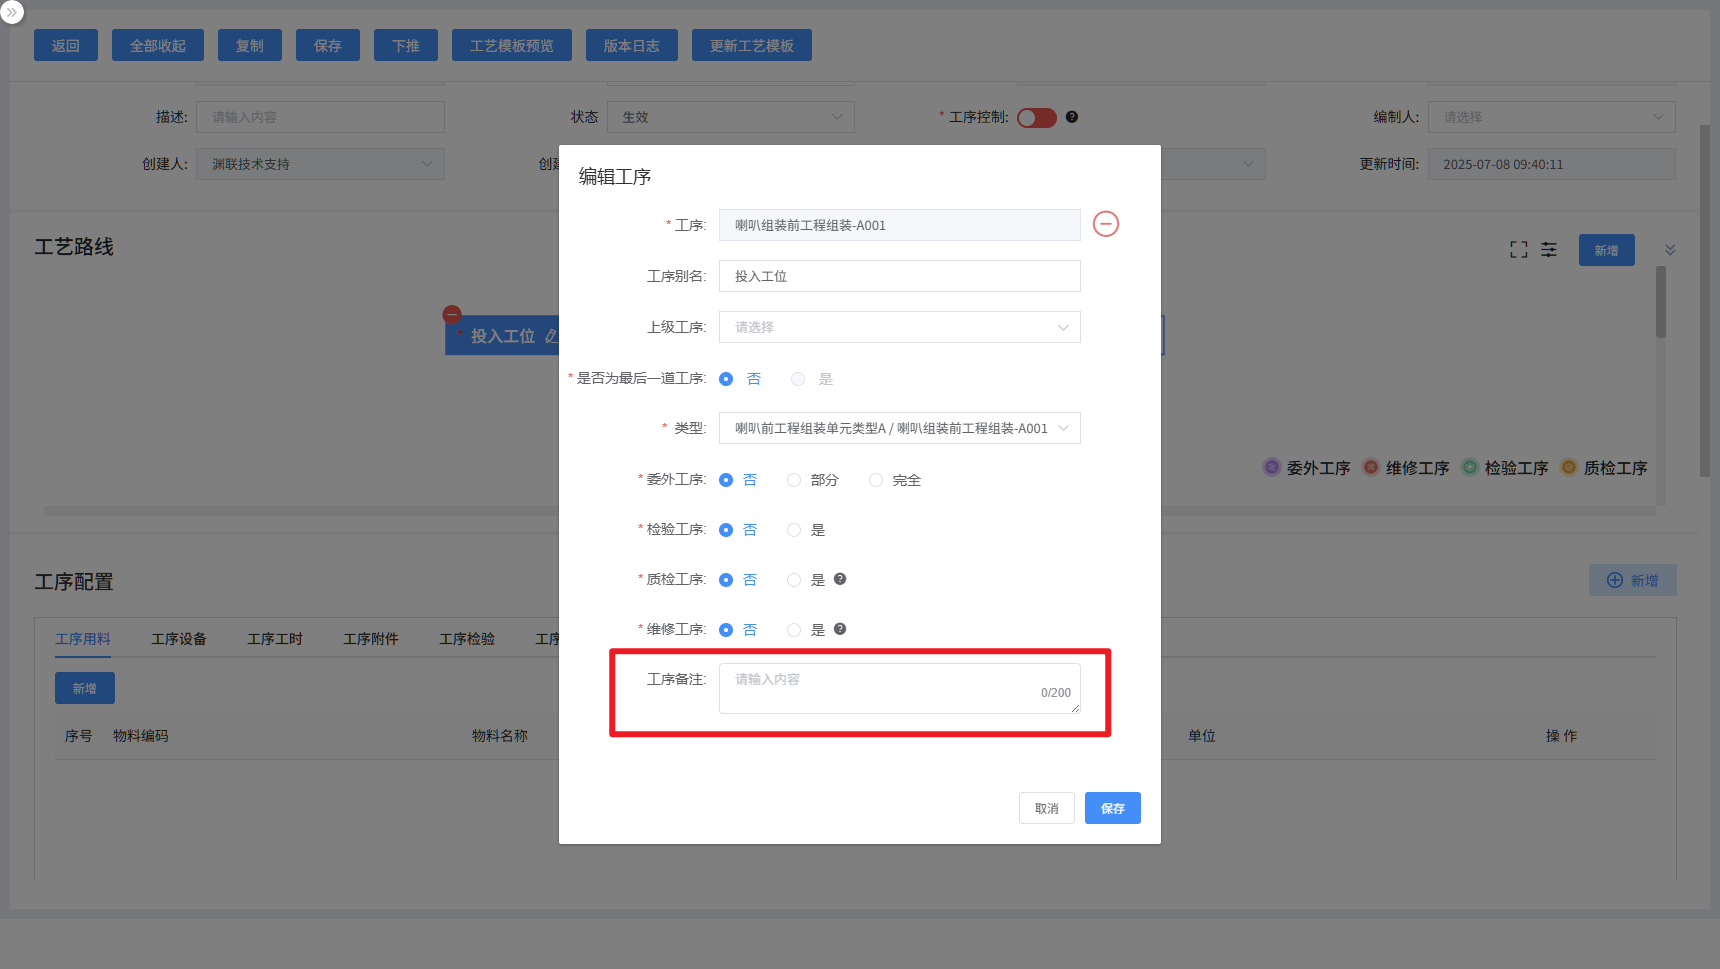This screenshot has height=969, width=1720.
Task: Switch to the 工序设备 tab
Action: pos(179,639)
